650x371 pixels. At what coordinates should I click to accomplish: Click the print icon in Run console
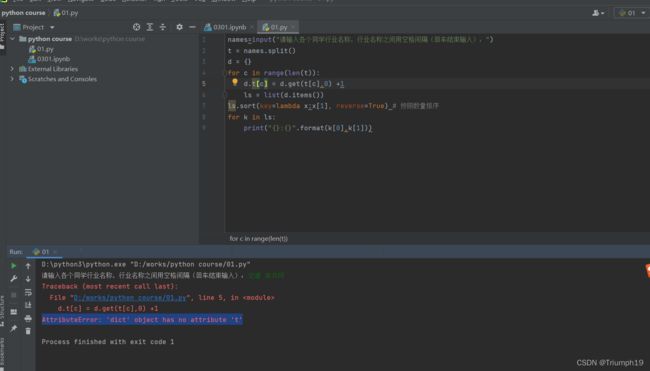[x=28, y=318]
